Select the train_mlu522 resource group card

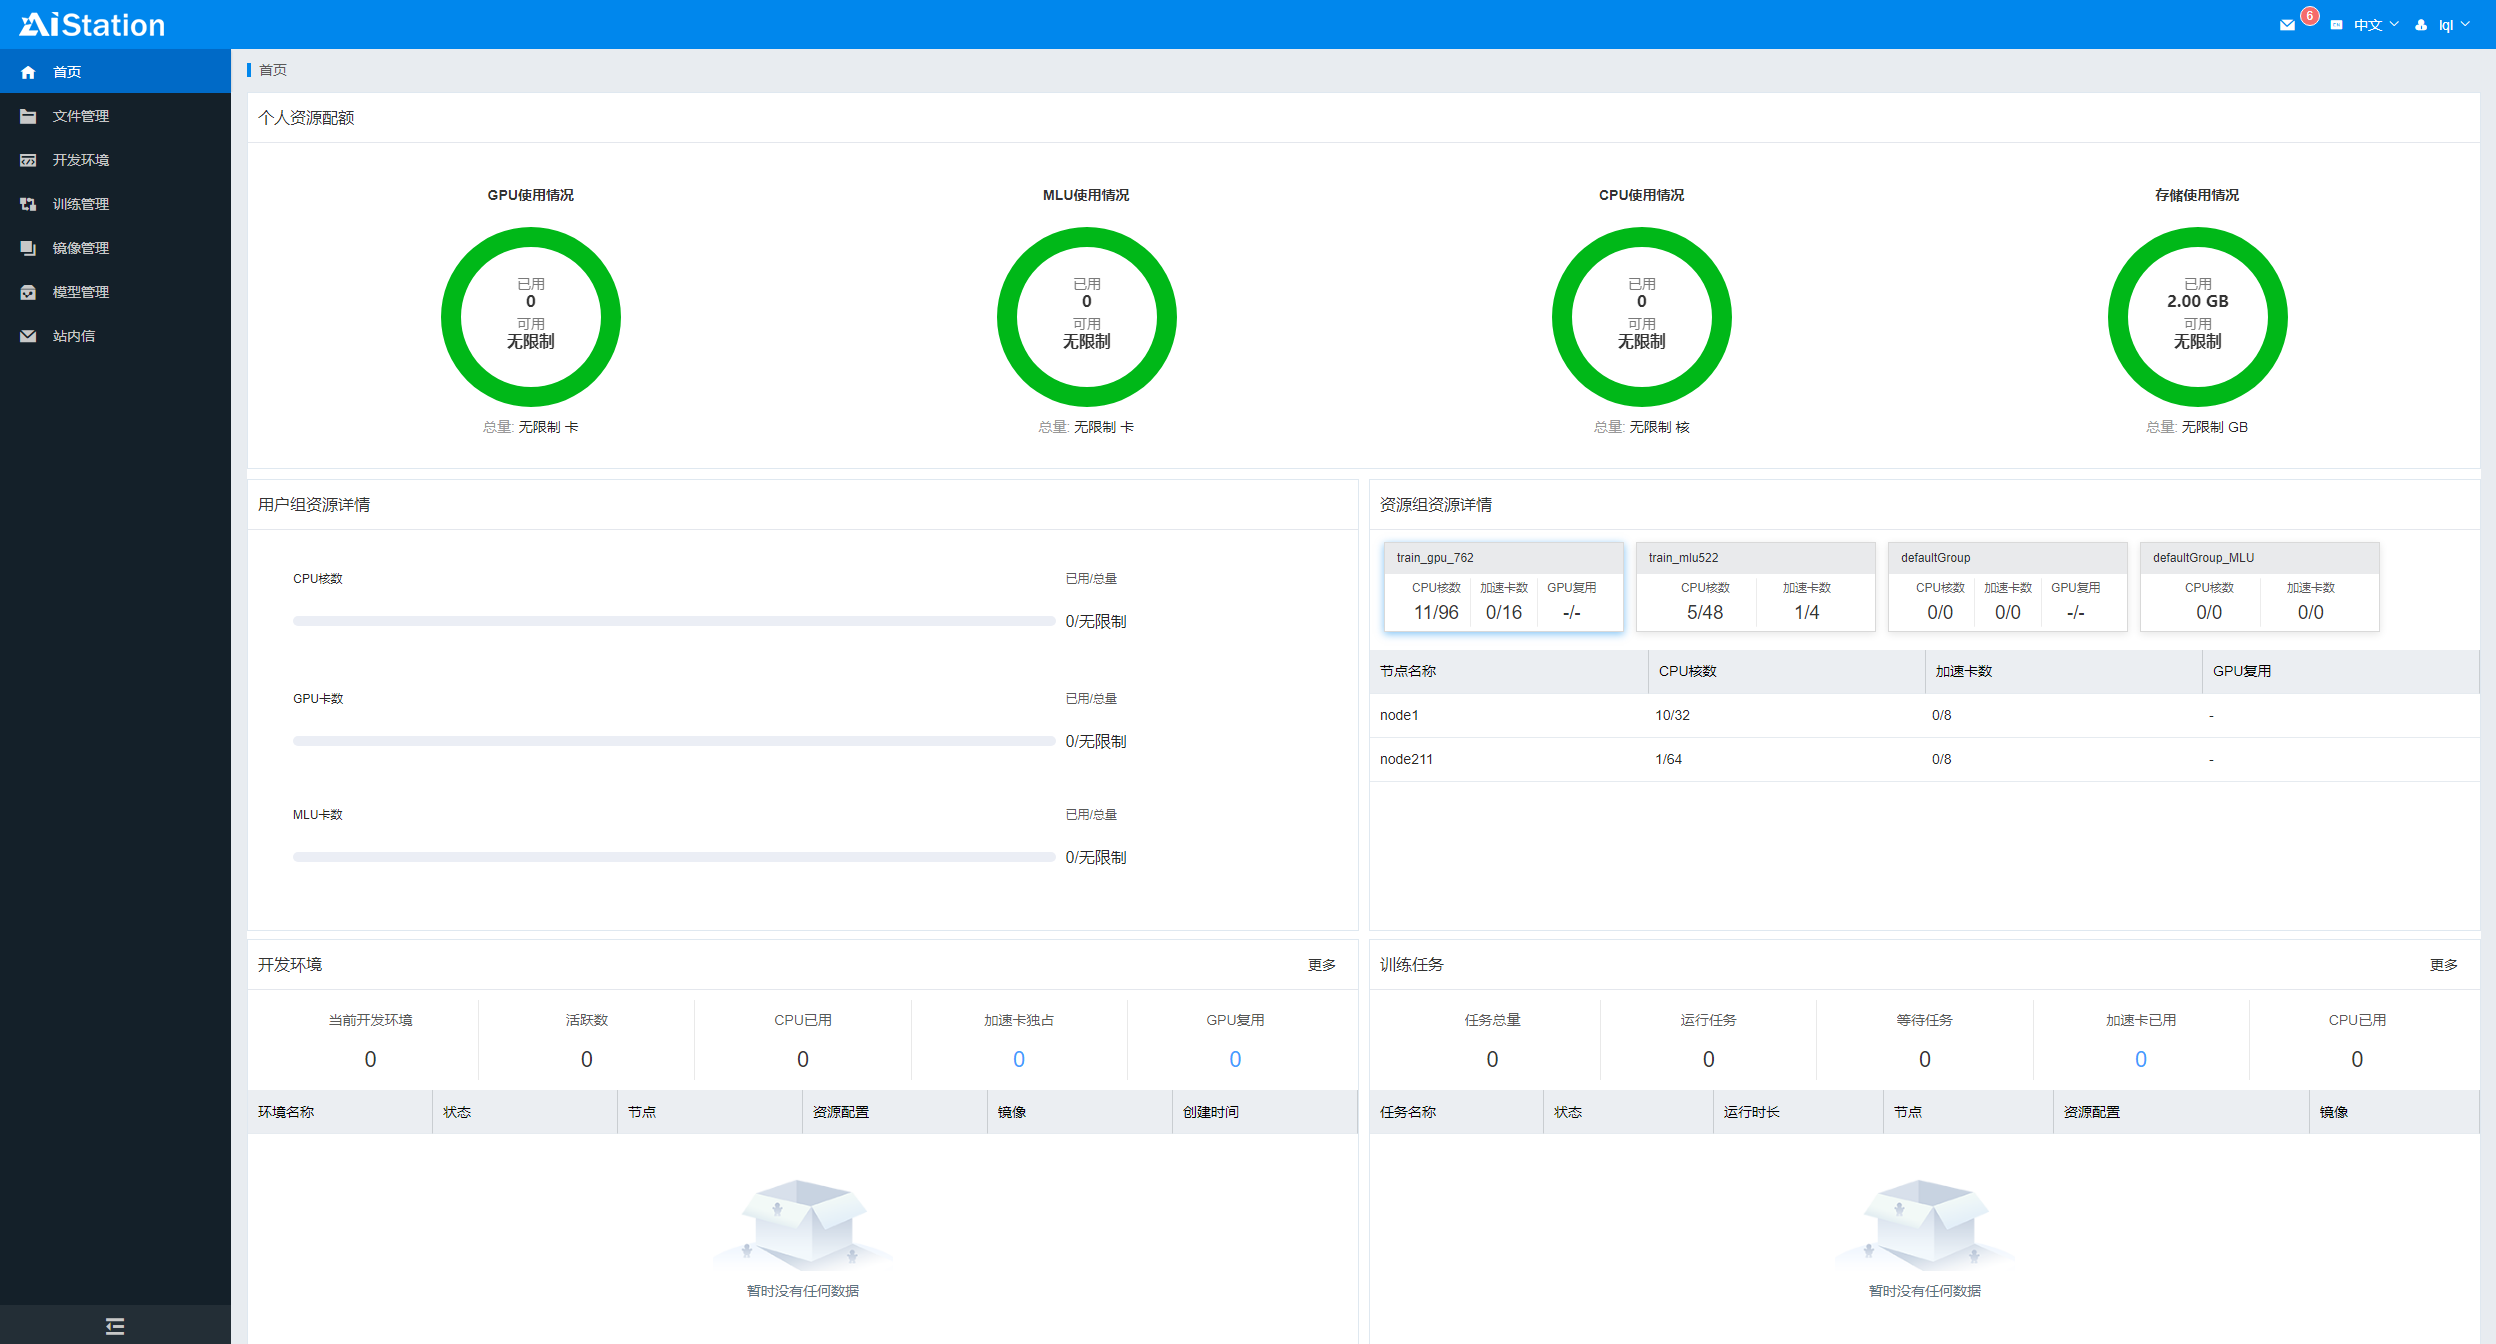click(x=1755, y=587)
